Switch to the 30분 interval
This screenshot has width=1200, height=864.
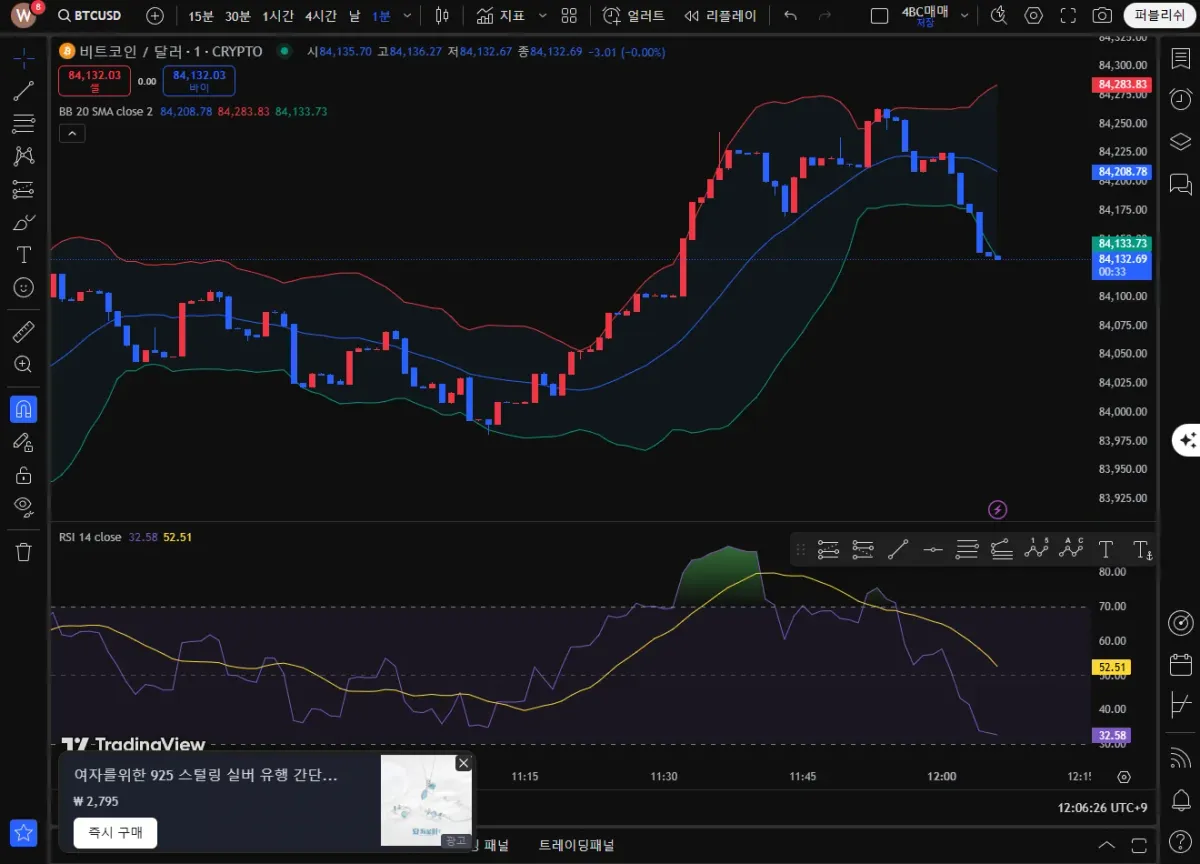238,16
